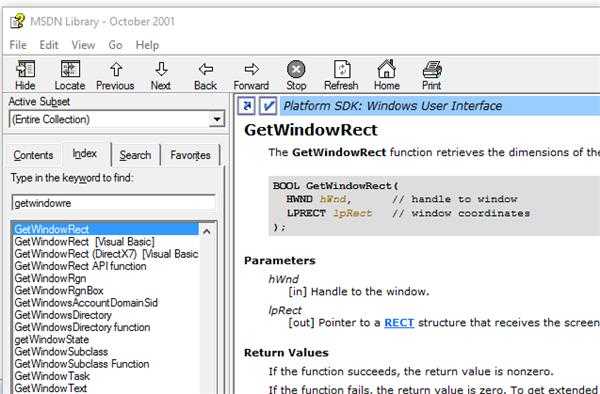Click the Return Values section heading

[286, 353]
